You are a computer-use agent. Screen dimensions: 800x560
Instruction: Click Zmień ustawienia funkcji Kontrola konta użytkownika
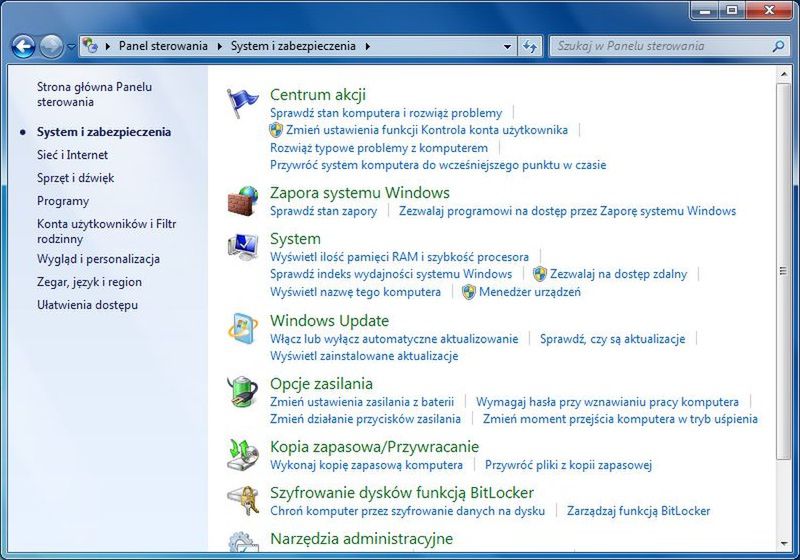click(427, 130)
